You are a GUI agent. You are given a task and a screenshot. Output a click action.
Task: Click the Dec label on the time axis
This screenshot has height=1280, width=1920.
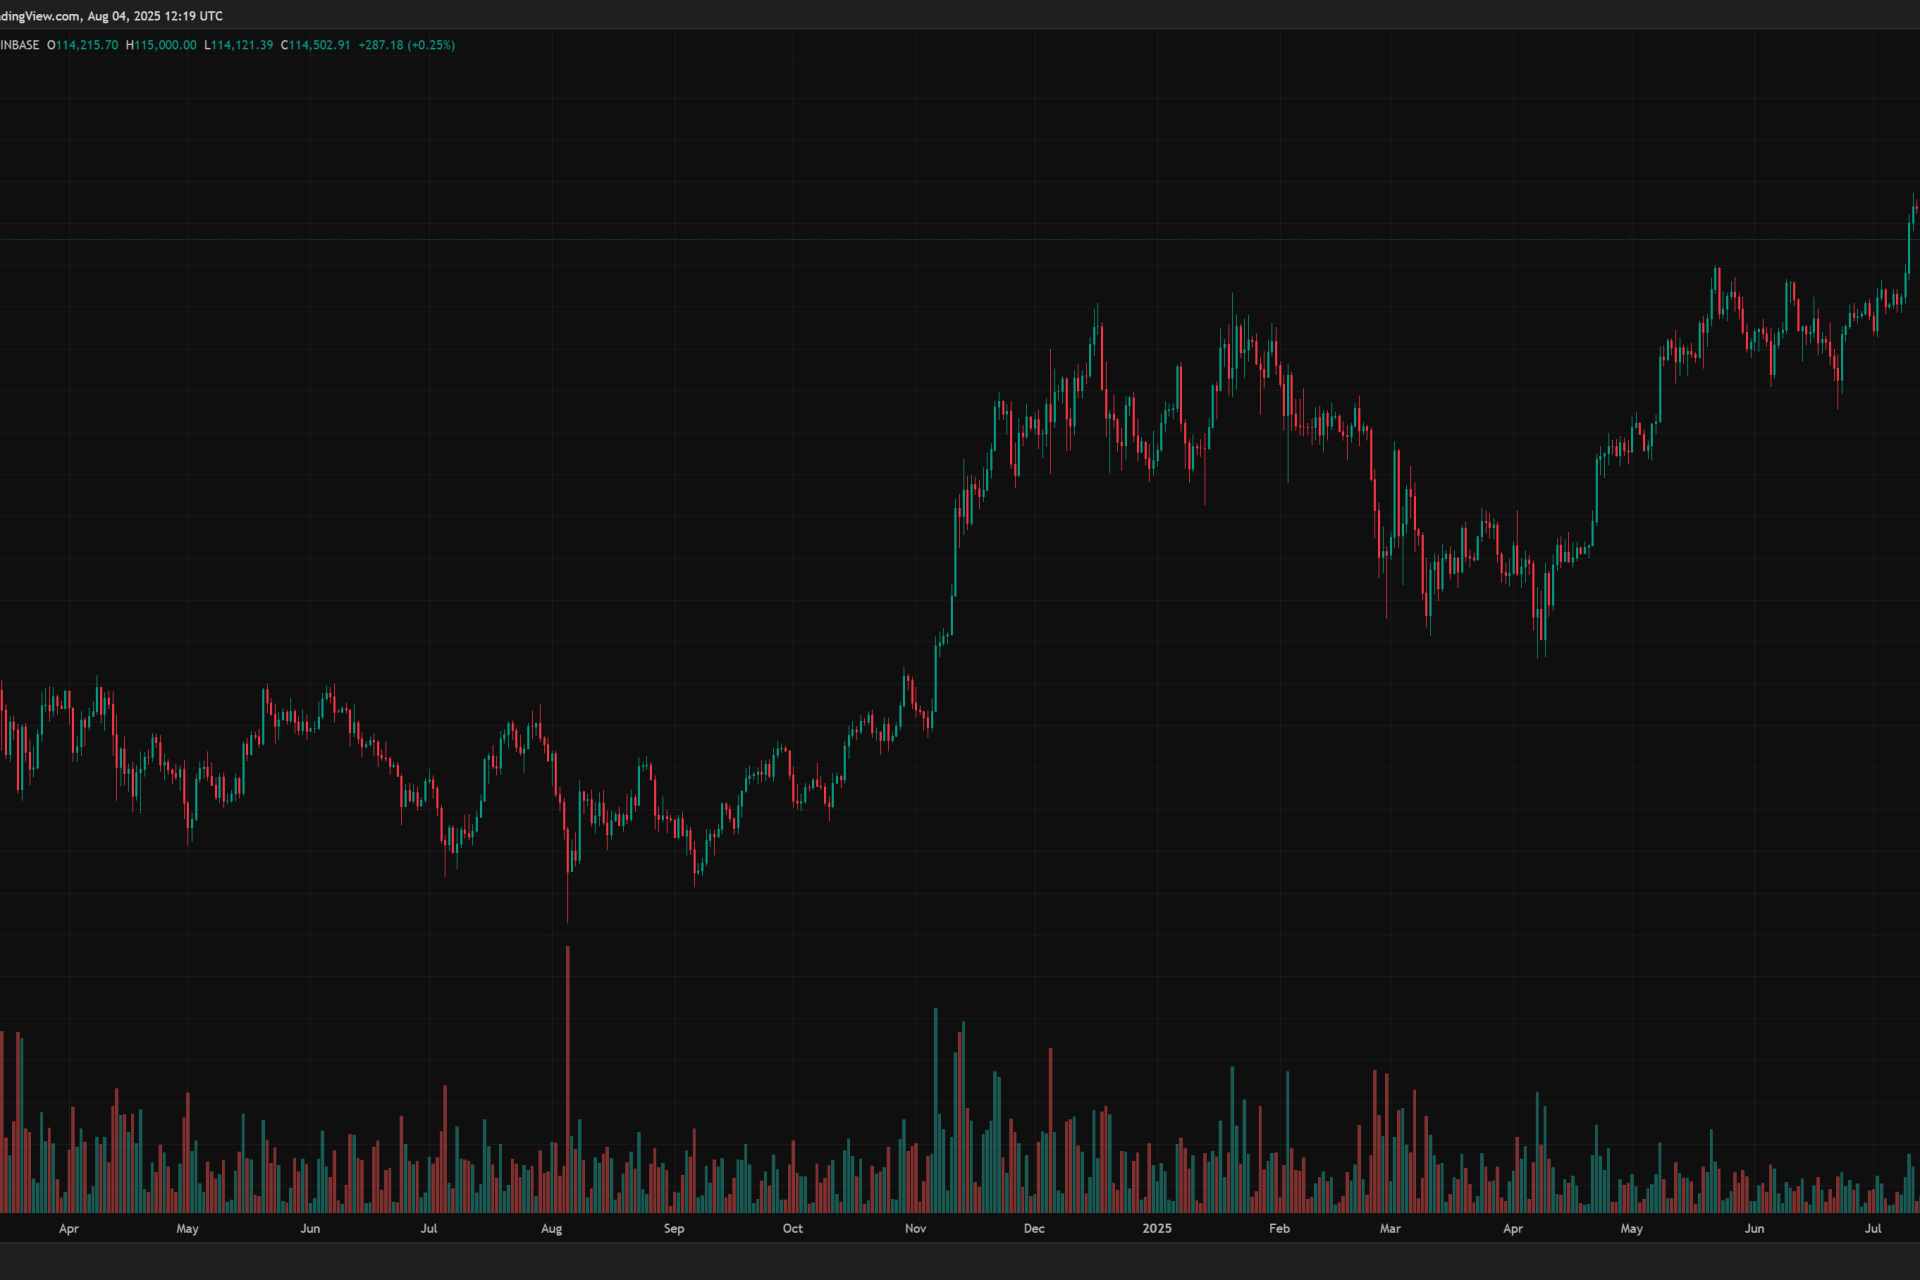[1034, 1228]
